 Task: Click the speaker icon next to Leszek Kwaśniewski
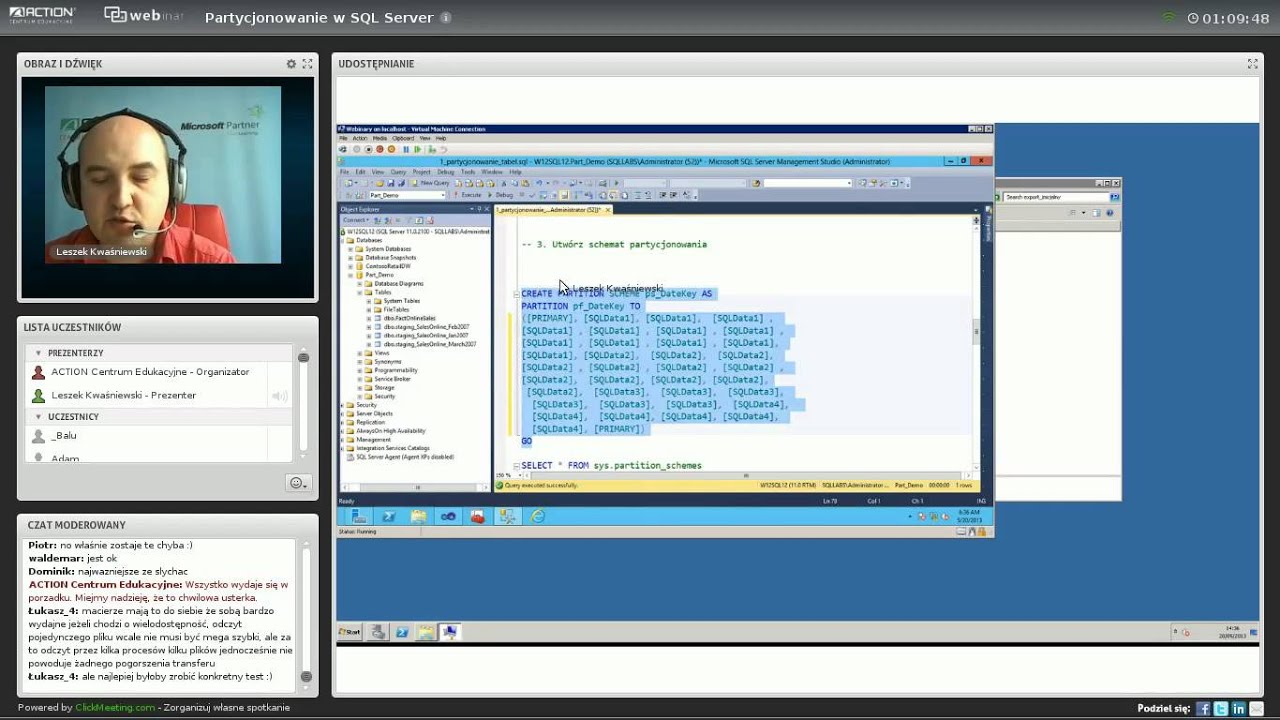pos(280,396)
